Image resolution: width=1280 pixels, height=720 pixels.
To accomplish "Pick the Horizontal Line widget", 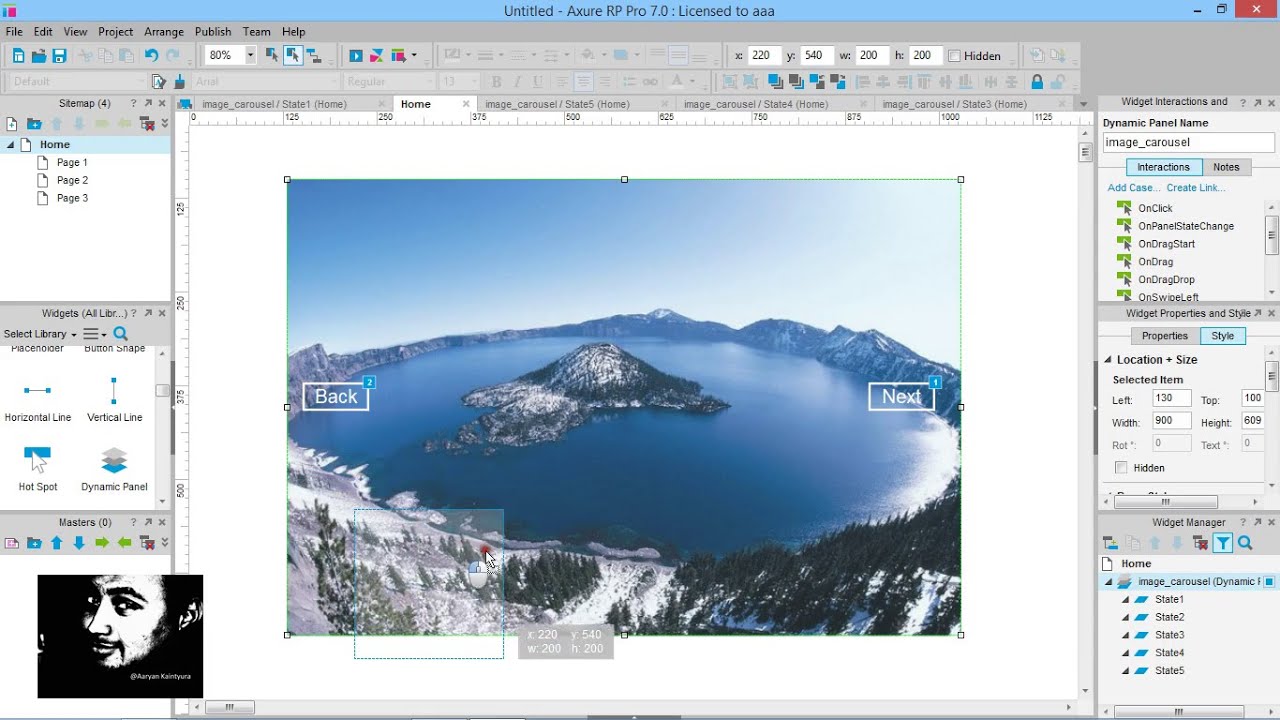I will pos(38,400).
